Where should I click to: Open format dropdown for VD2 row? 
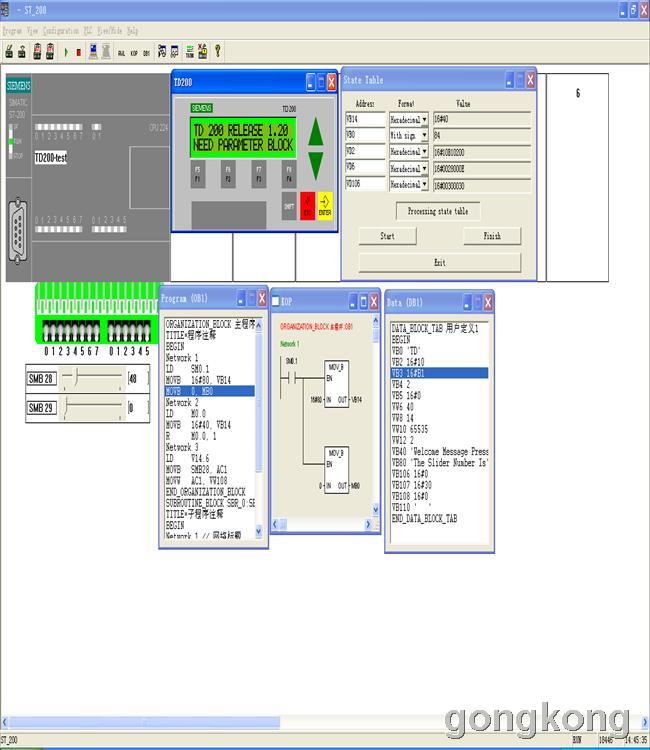(424, 152)
